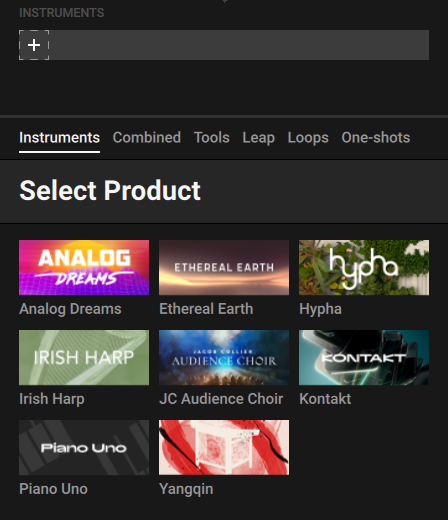Open the Combined tab

point(147,138)
